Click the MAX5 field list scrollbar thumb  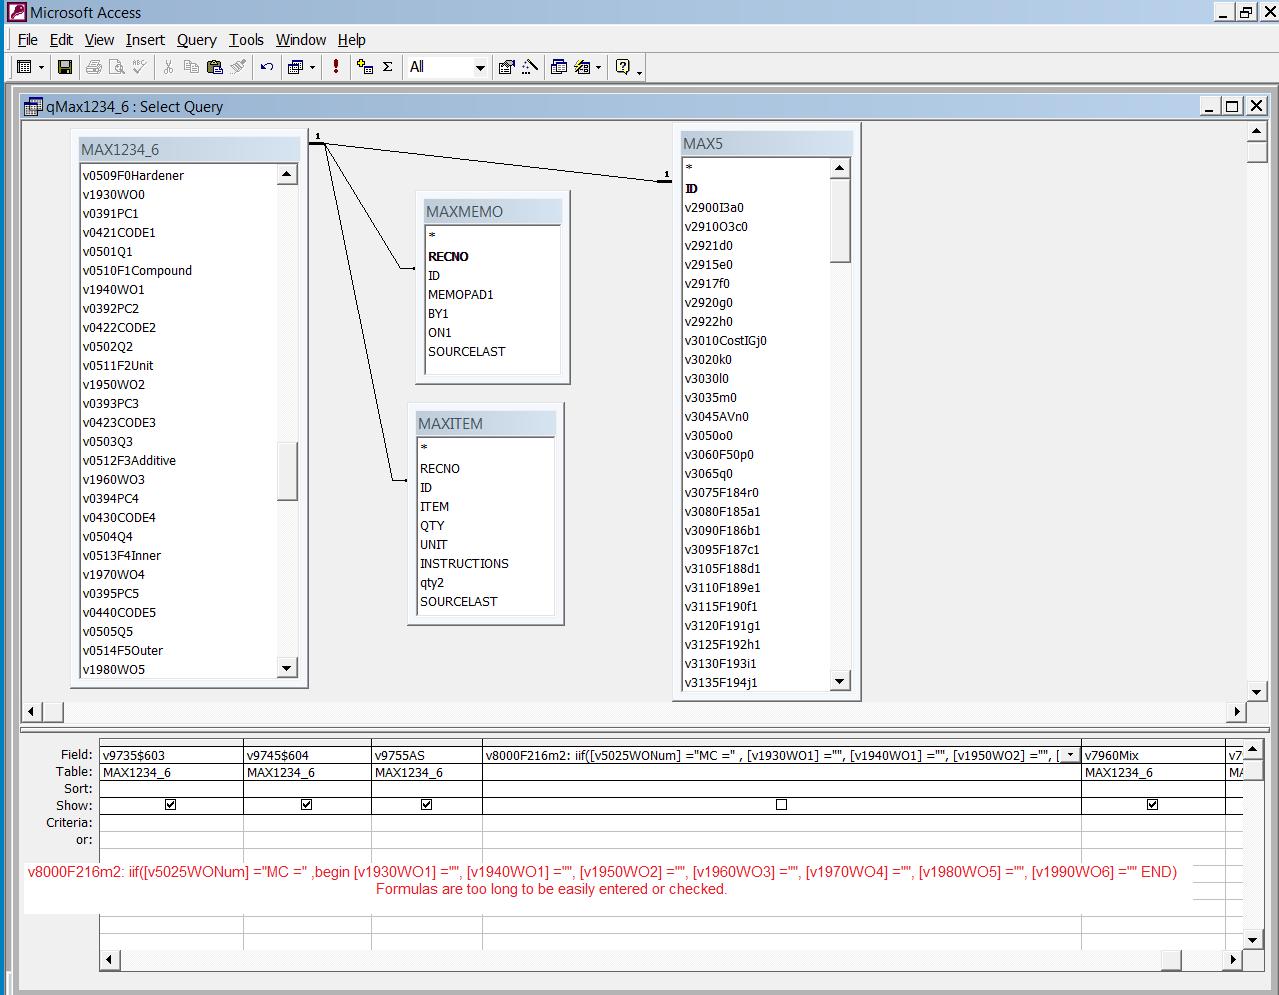[840, 220]
